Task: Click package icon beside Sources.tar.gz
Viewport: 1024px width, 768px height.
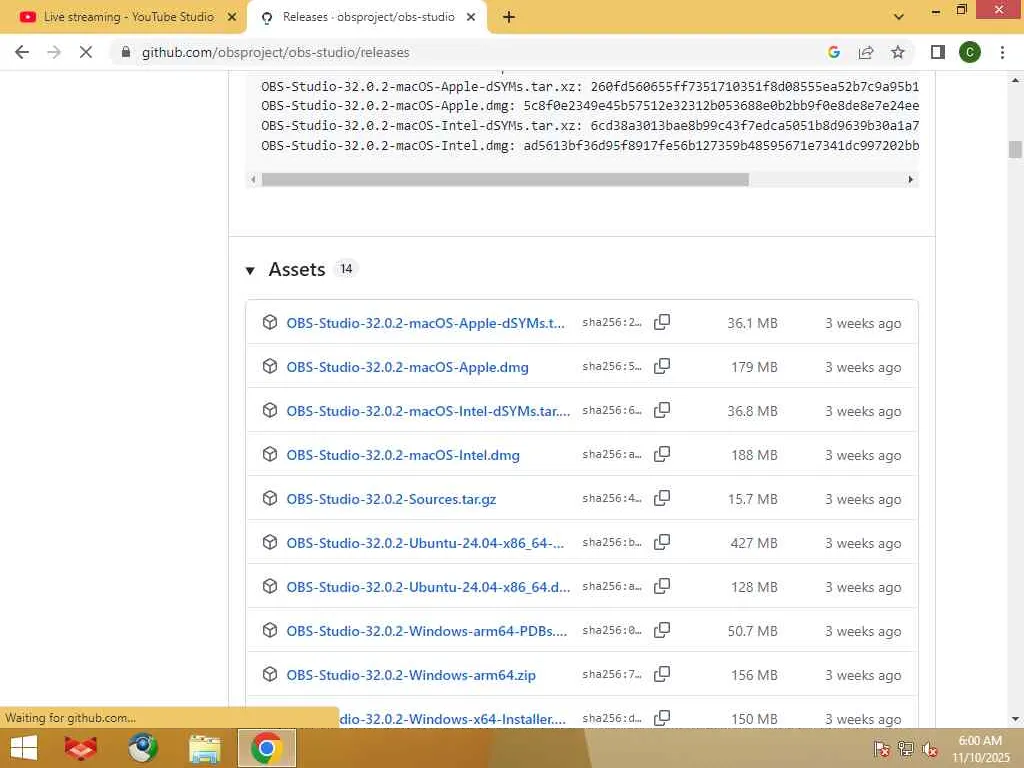Action: tap(270, 498)
